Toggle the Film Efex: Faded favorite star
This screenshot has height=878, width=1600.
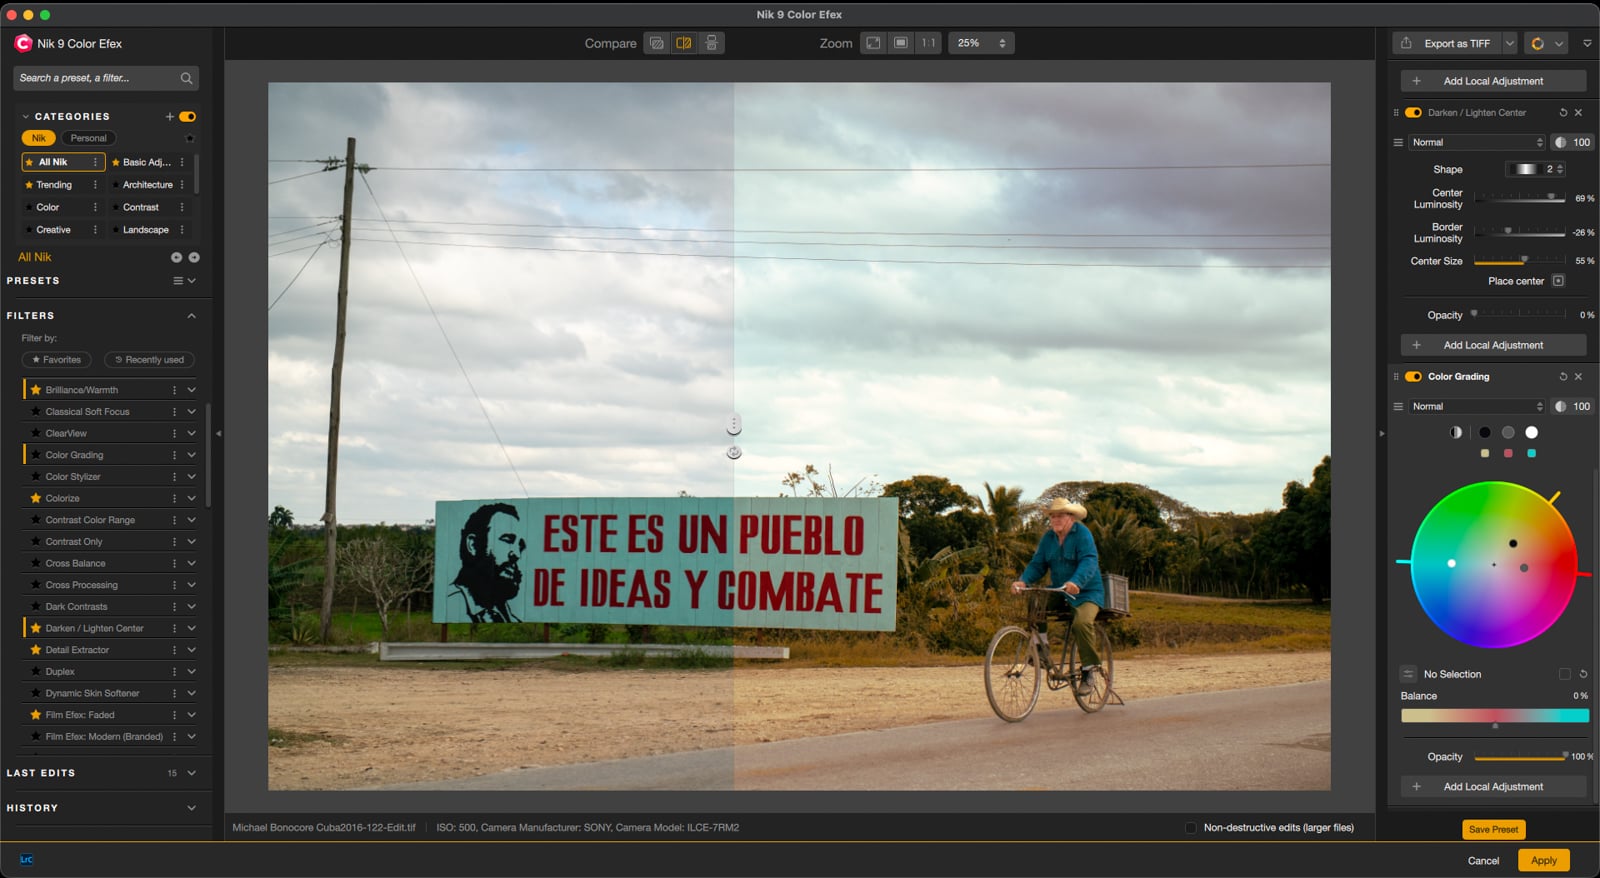[x=36, y=715]
